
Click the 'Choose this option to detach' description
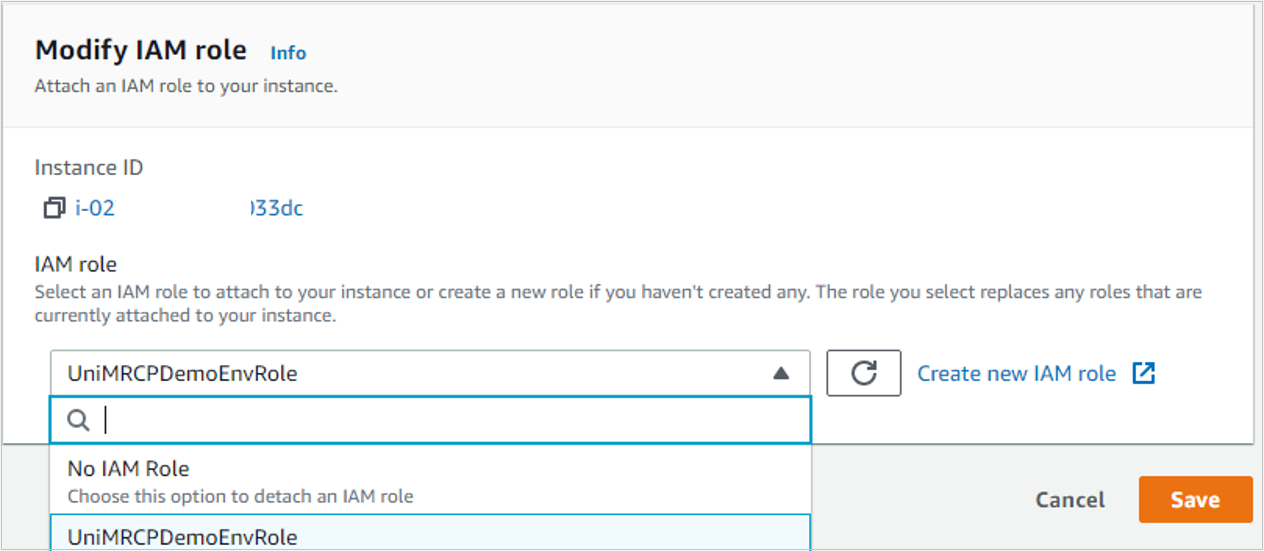tap(240, 496)
